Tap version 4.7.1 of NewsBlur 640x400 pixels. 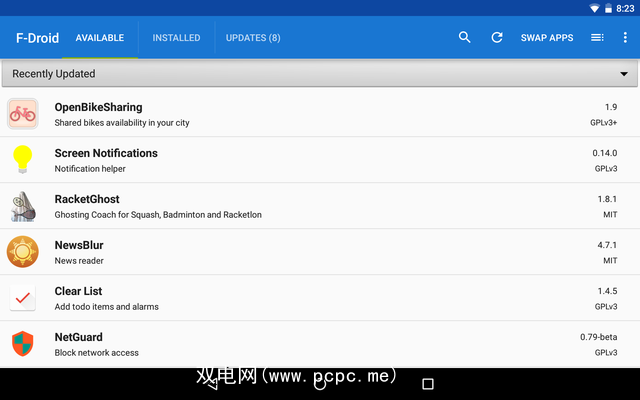coord(607,245)
